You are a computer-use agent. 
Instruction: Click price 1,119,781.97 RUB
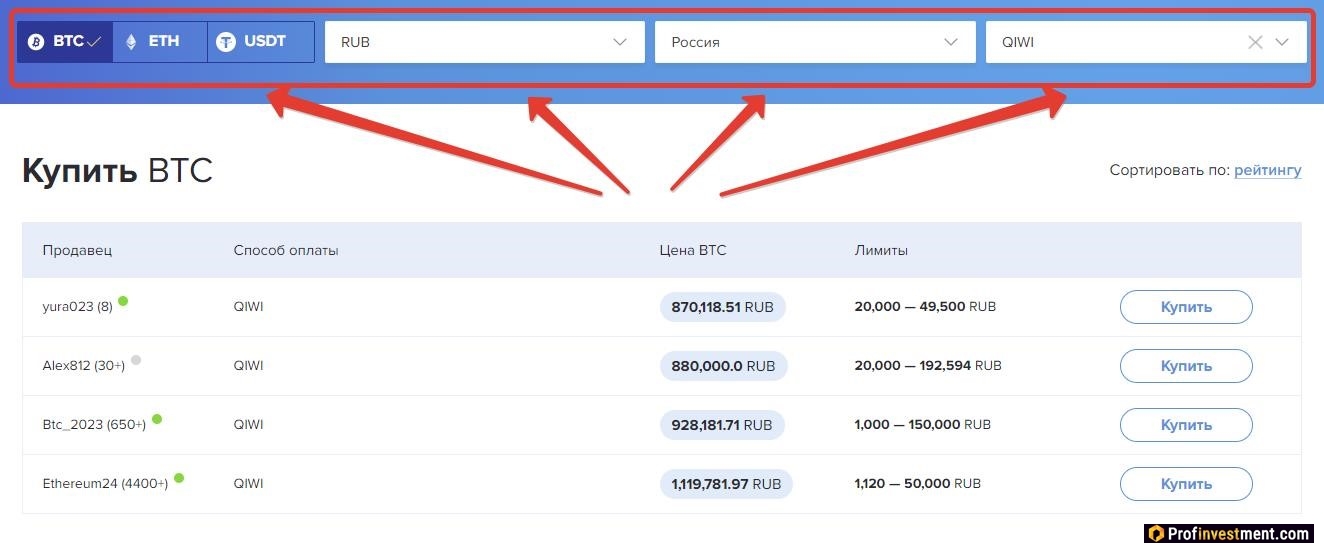coord(726,484)
